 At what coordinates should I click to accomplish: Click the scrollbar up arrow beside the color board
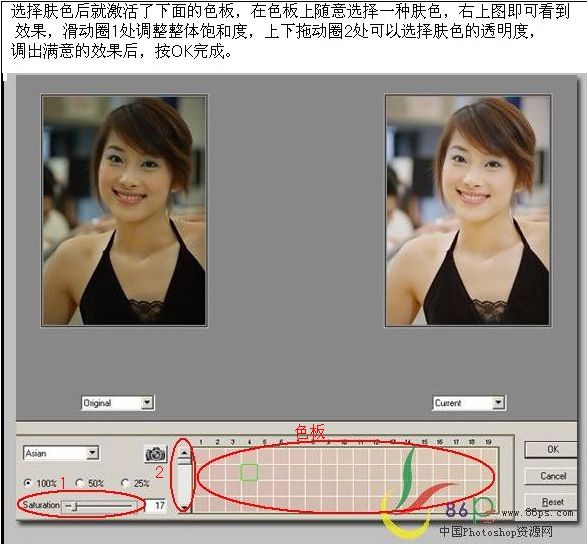pos(184,453)
